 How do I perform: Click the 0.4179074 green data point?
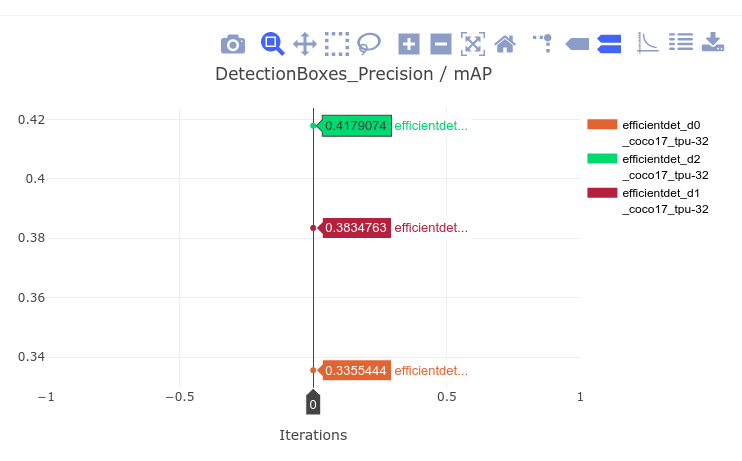(313, 126)
